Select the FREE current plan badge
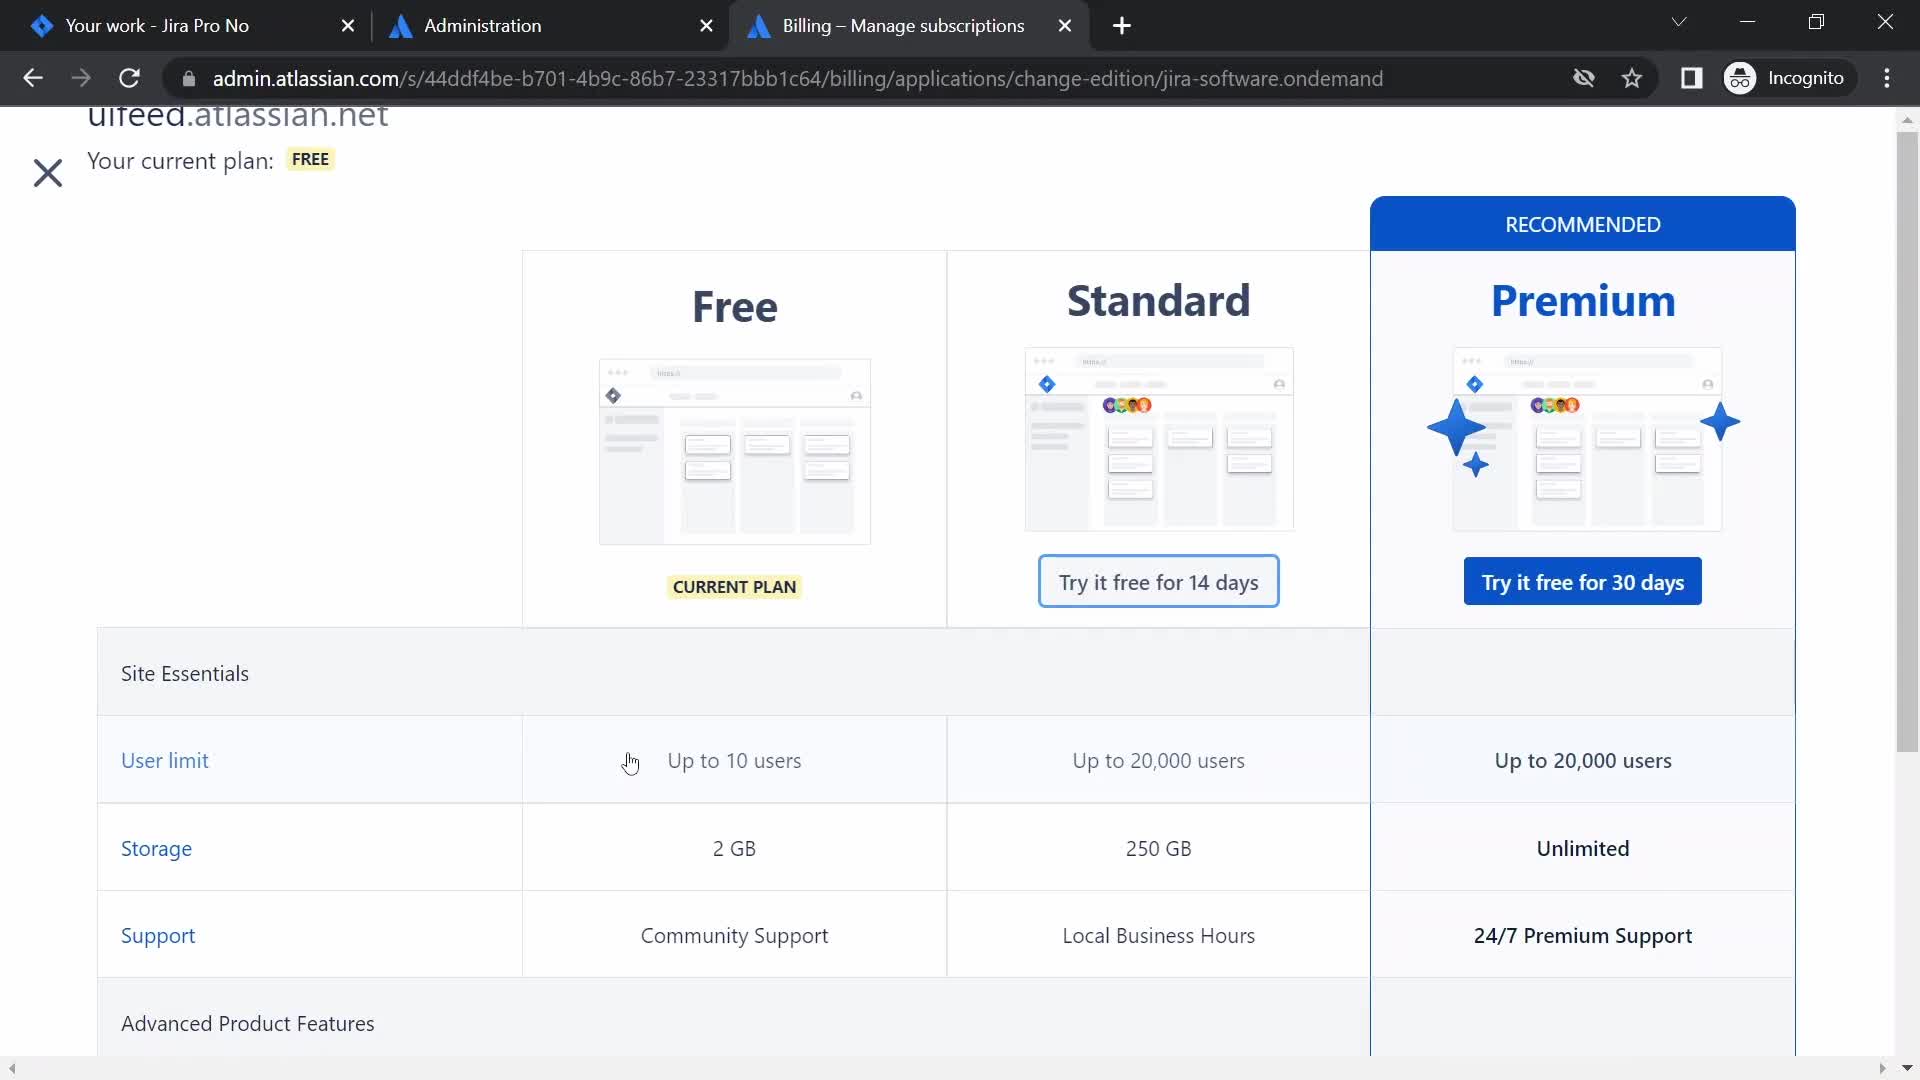The width and height of the screenshot is (1920, 1080). point(309,158)
